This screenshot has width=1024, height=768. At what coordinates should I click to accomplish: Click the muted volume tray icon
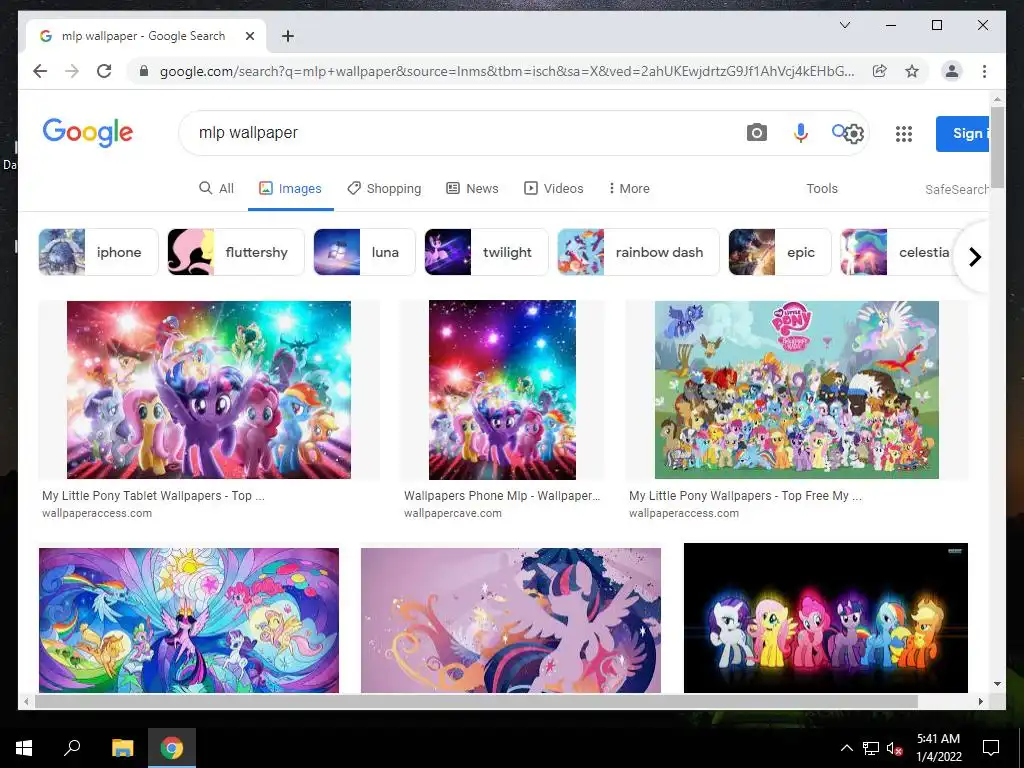[x=895, y=748]
